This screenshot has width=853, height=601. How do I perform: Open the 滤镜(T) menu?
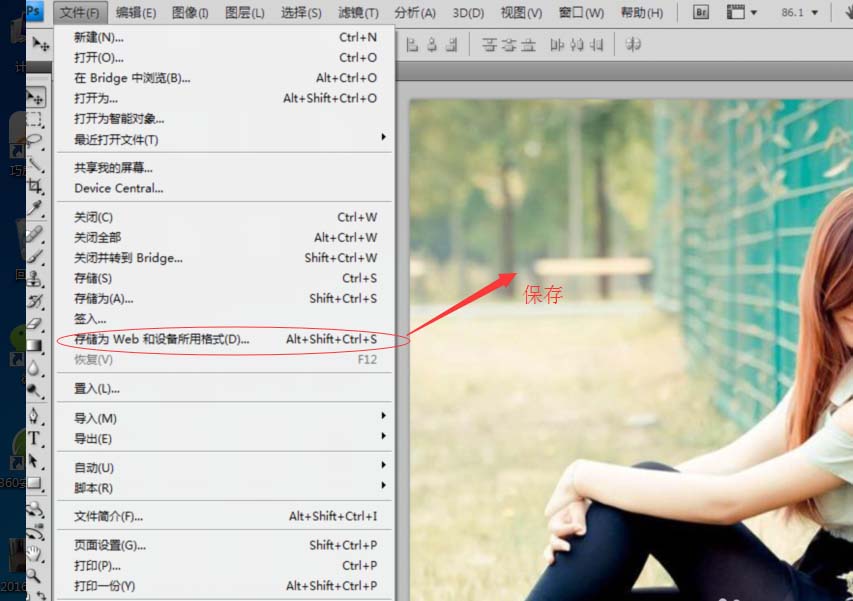point(358,13)
